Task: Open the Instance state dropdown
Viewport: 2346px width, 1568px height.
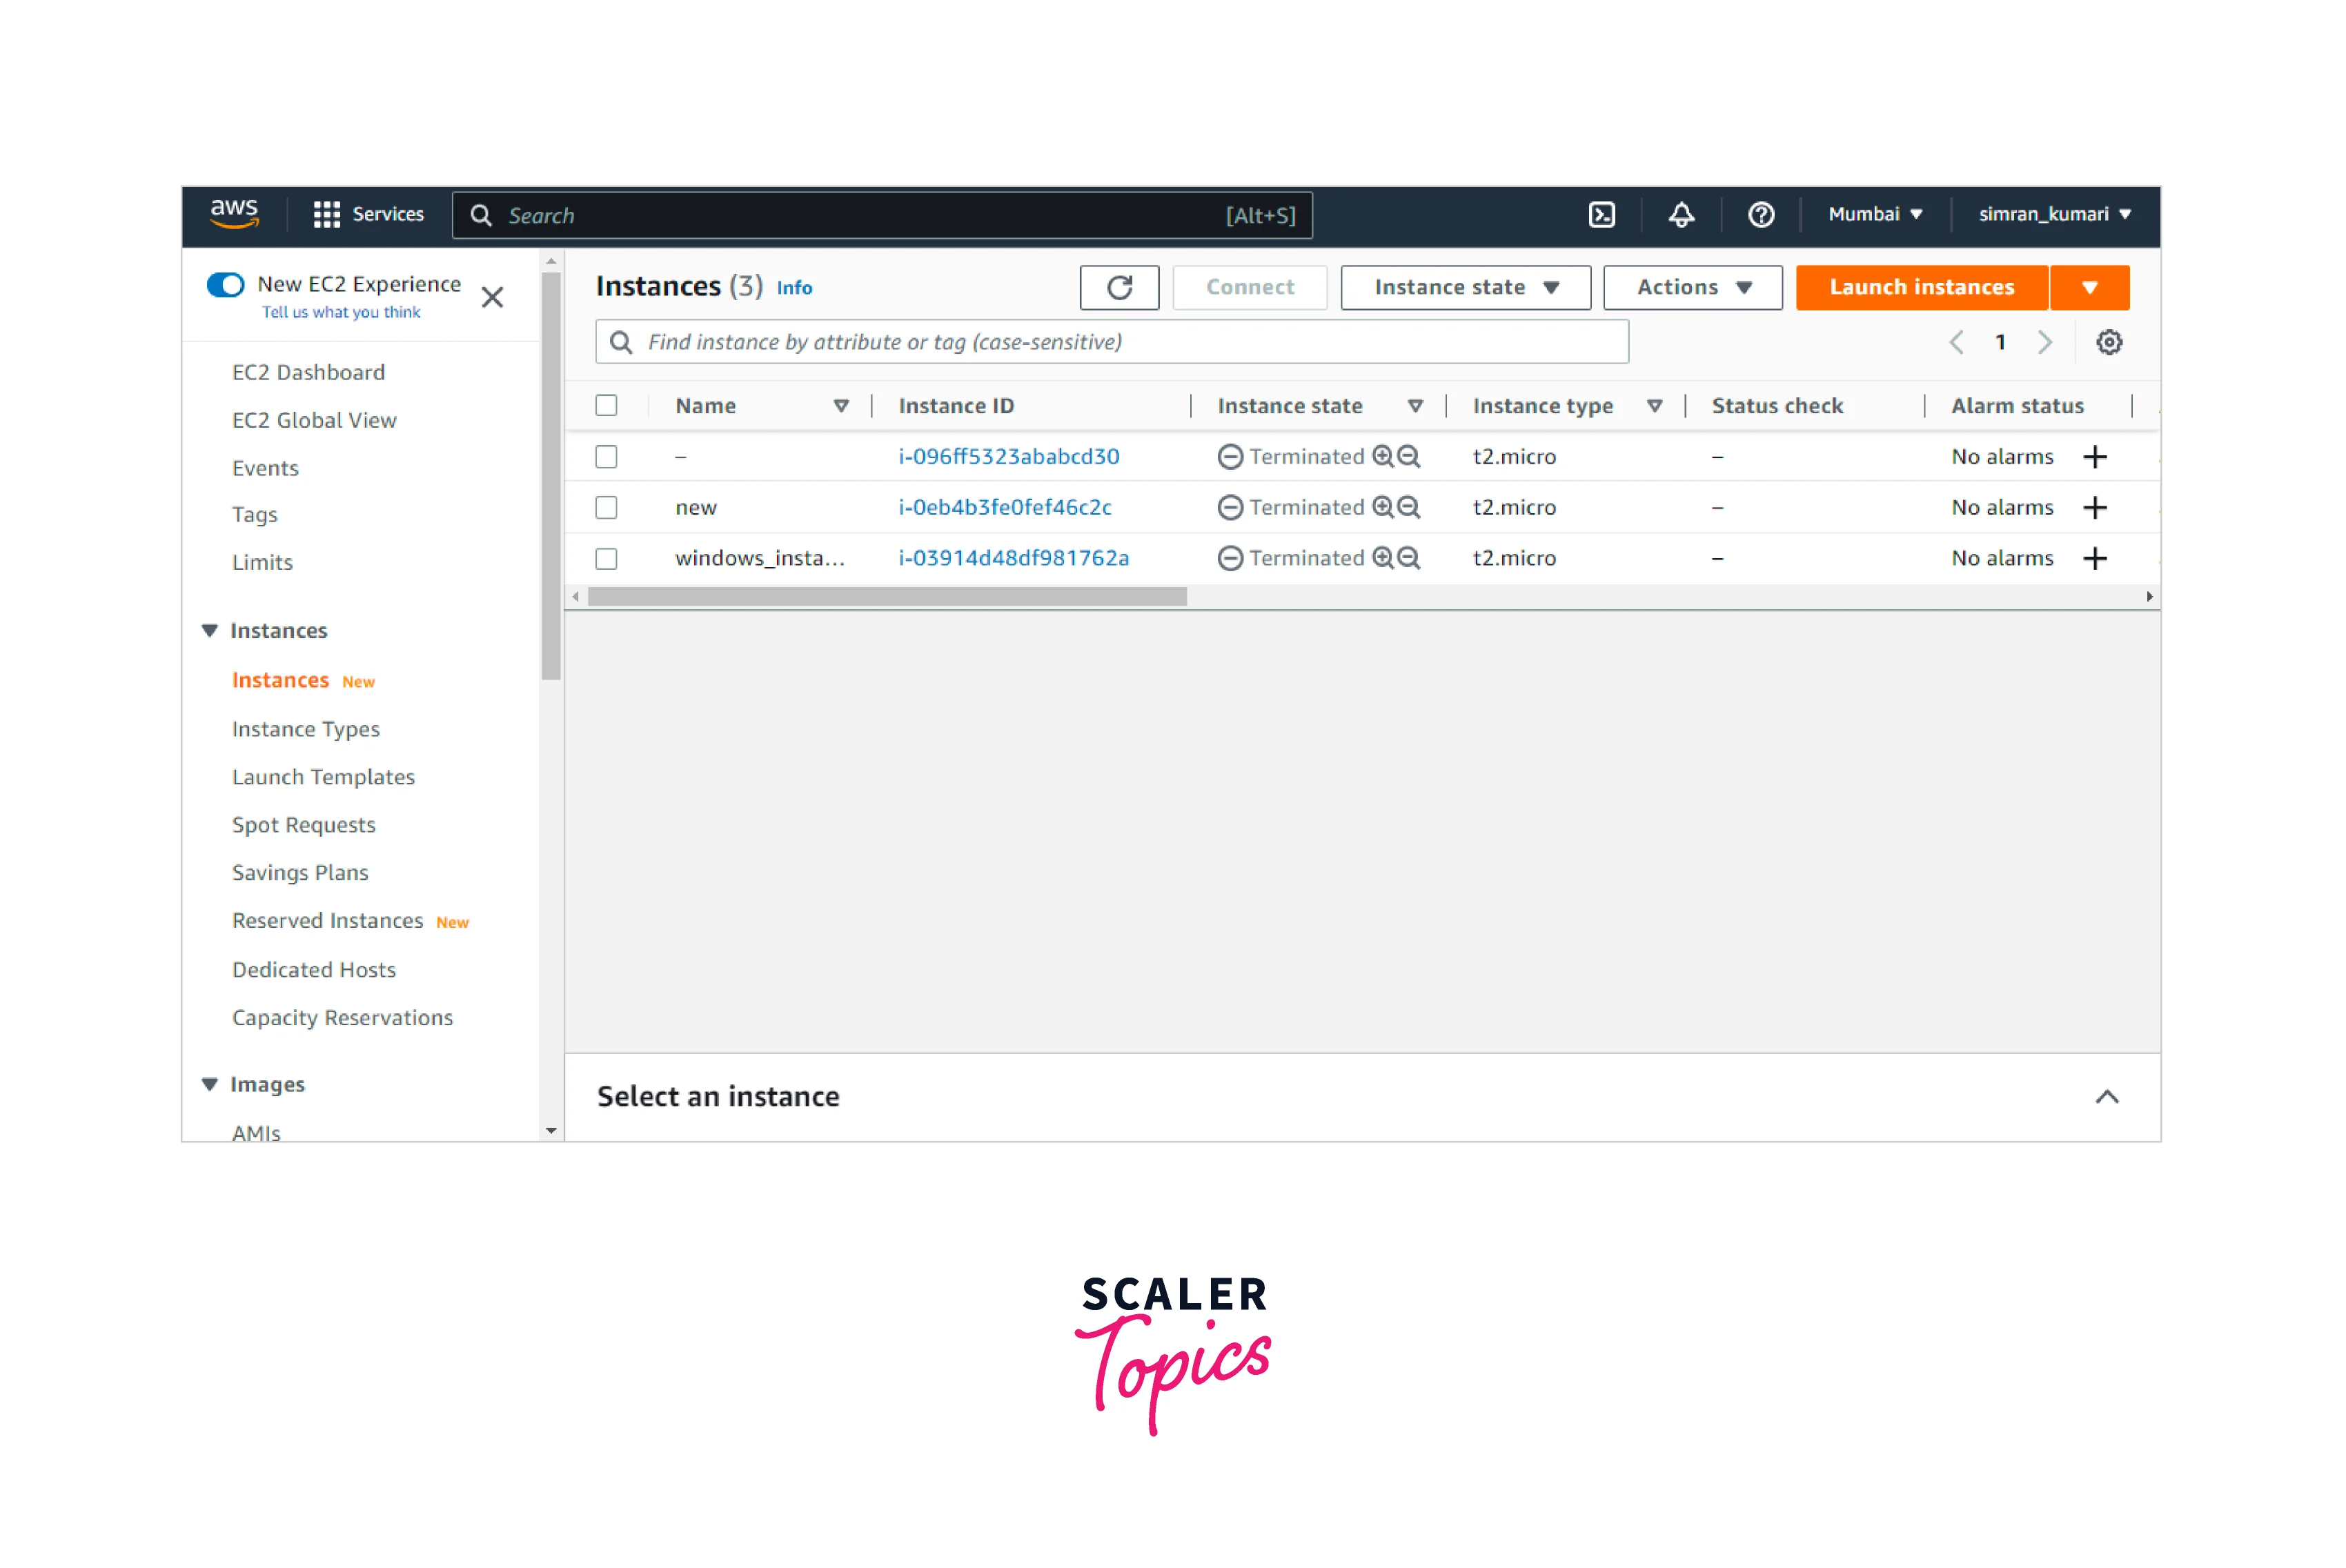Action: pyautogui.click(x=1465, y=287)
